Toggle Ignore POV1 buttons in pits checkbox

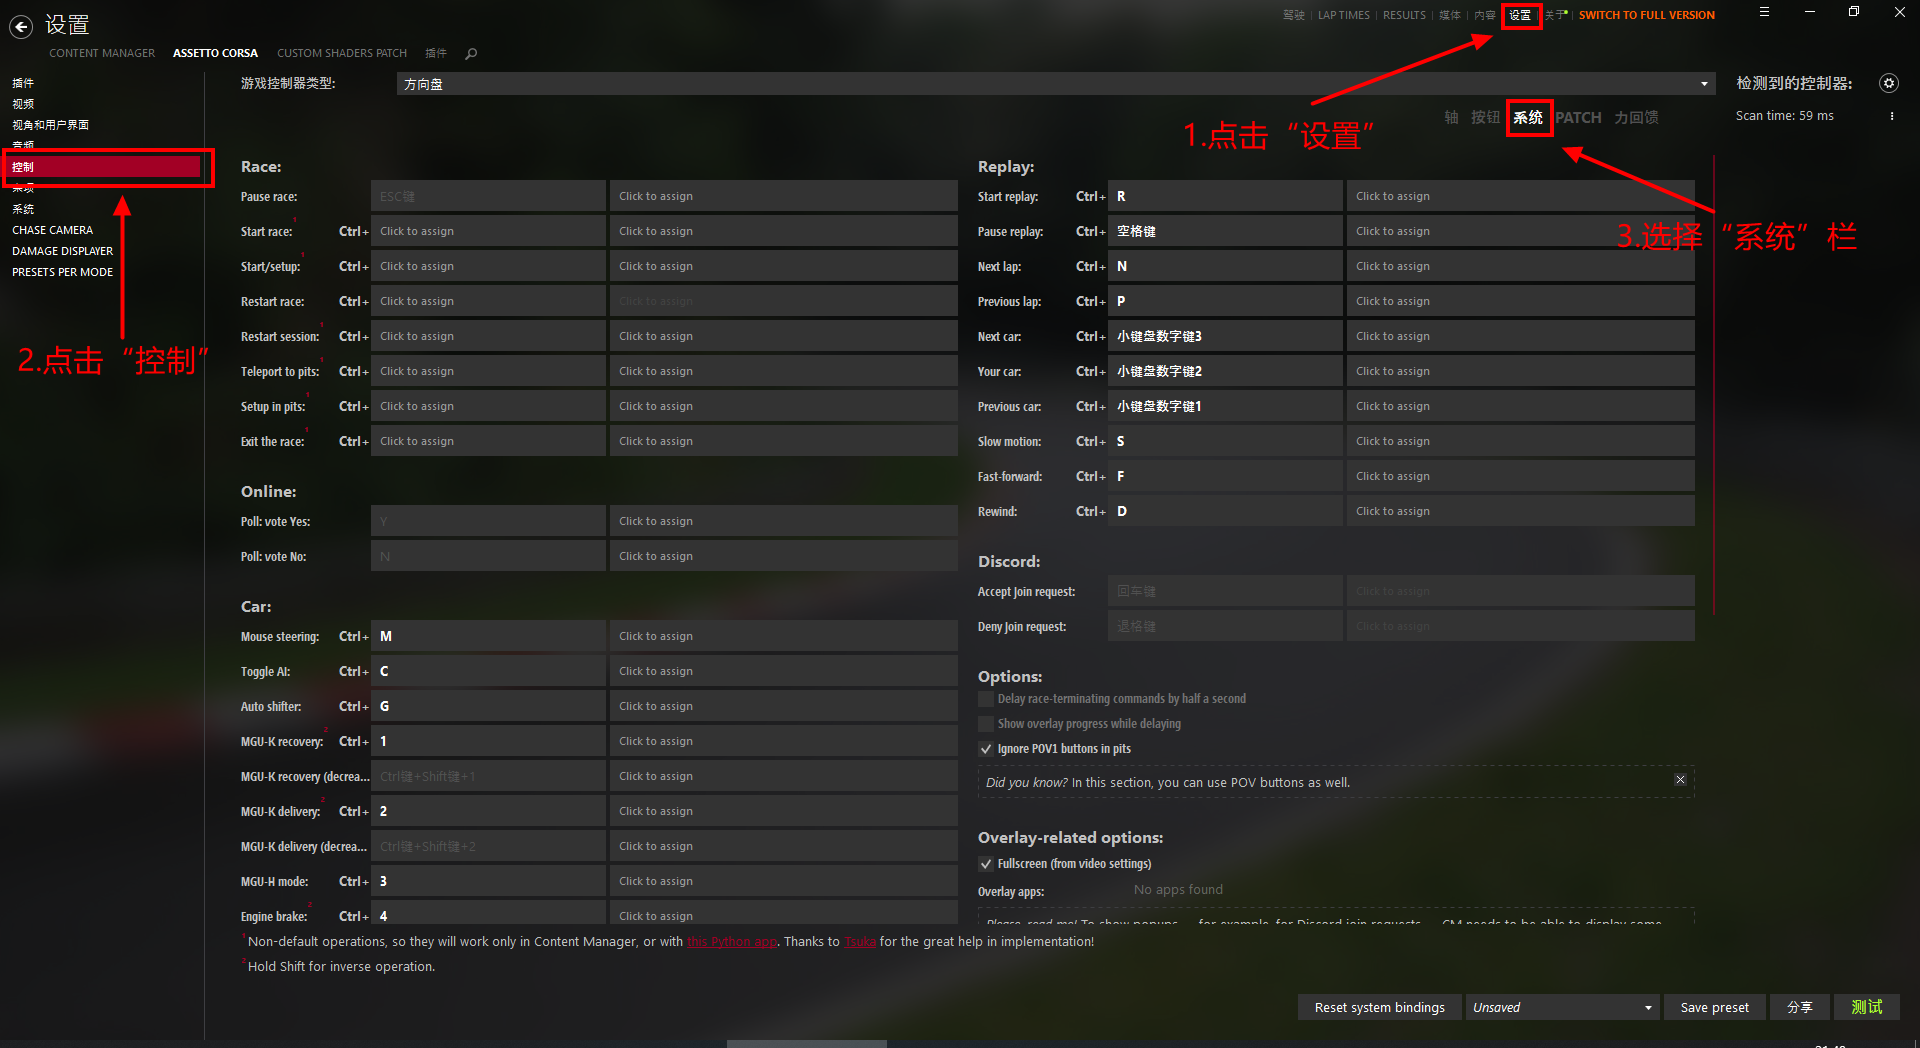pos(986,749)
